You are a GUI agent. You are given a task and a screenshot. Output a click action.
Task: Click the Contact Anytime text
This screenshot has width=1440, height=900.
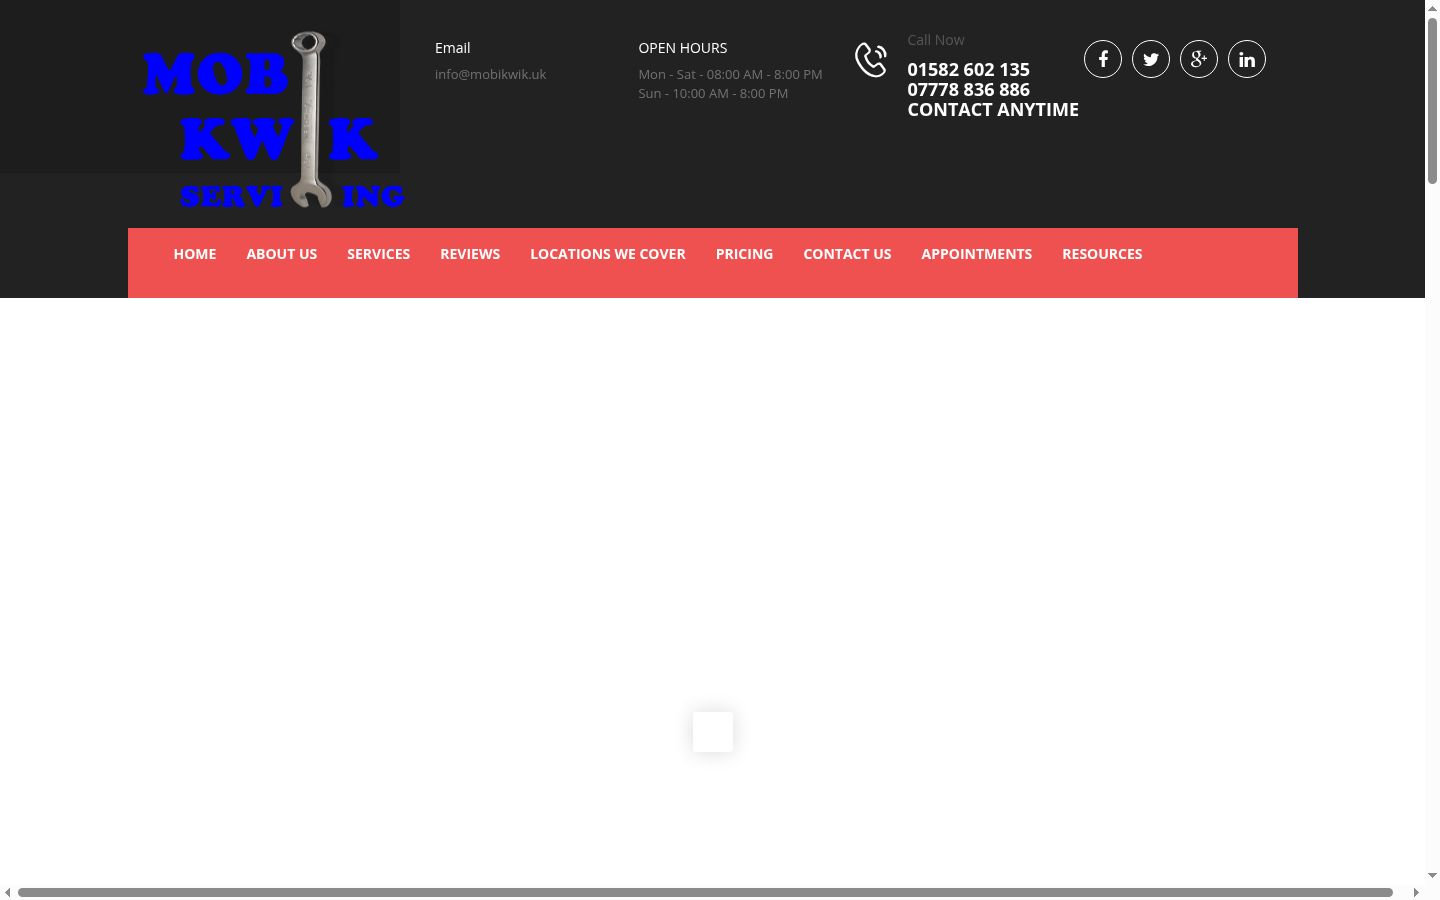[x=993, y=110]
